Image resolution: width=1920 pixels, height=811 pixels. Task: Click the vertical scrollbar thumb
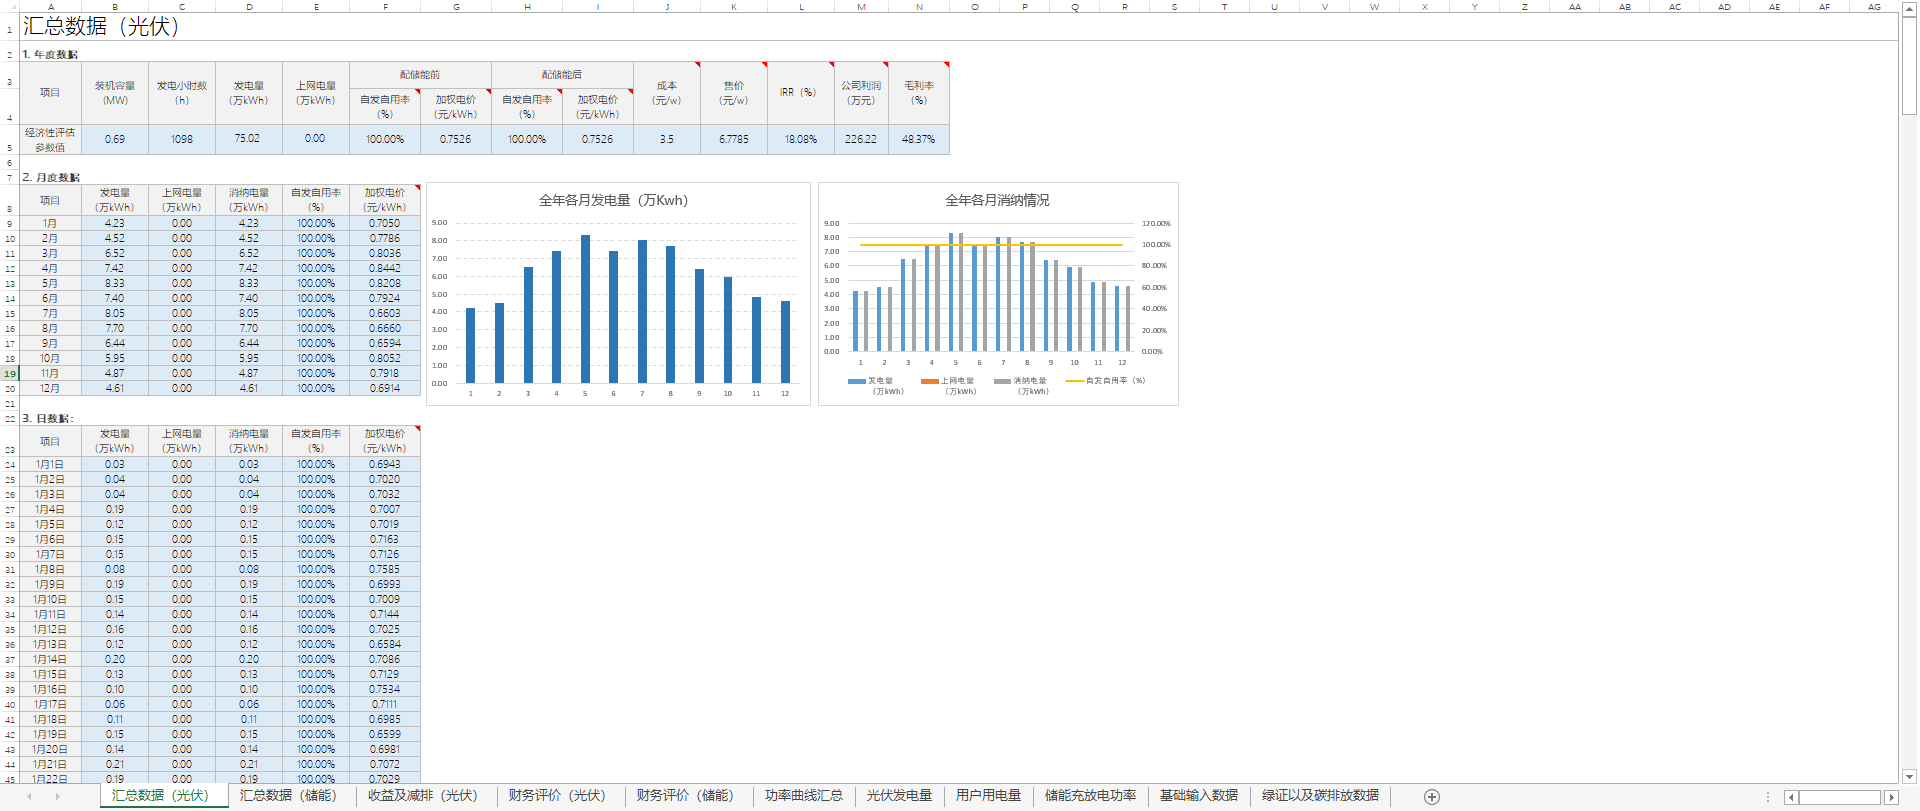[x=1909, y=65]
